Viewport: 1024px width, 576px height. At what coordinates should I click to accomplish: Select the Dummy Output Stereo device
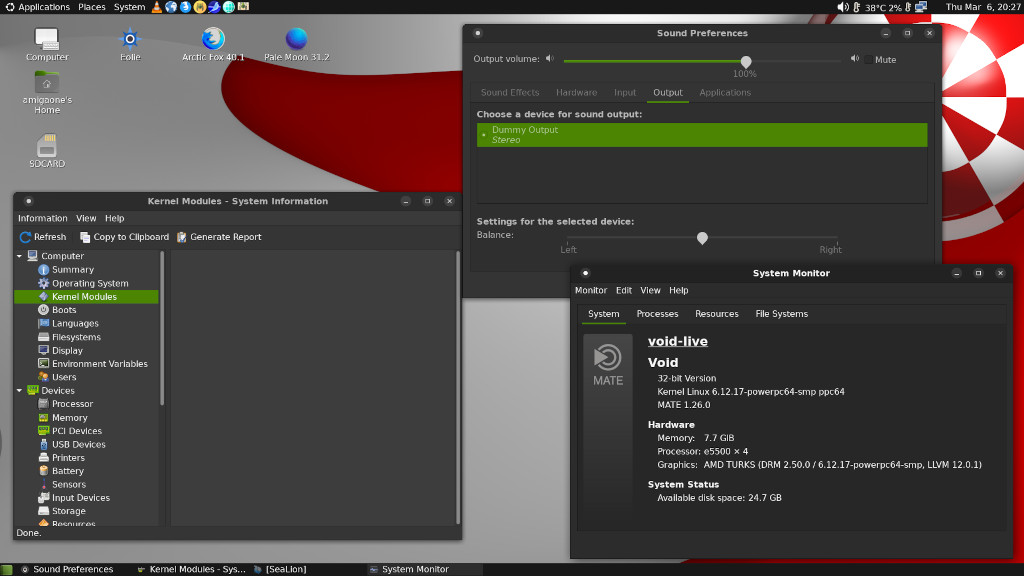702,135
